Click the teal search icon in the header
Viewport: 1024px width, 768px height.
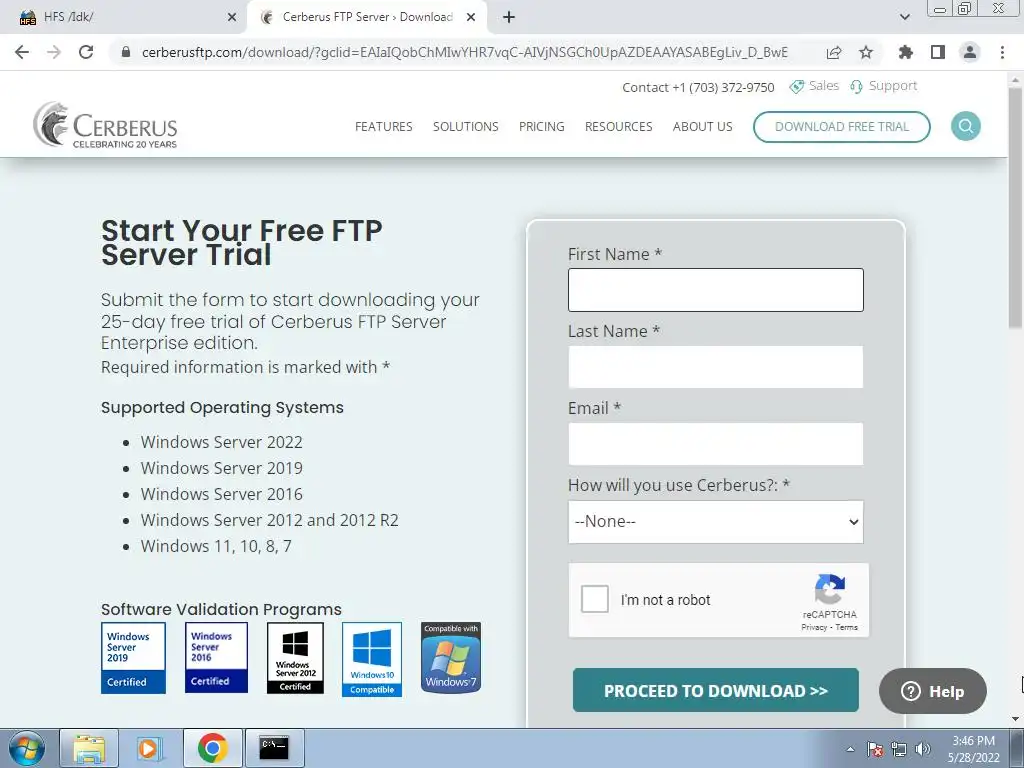tap(966, 126)
